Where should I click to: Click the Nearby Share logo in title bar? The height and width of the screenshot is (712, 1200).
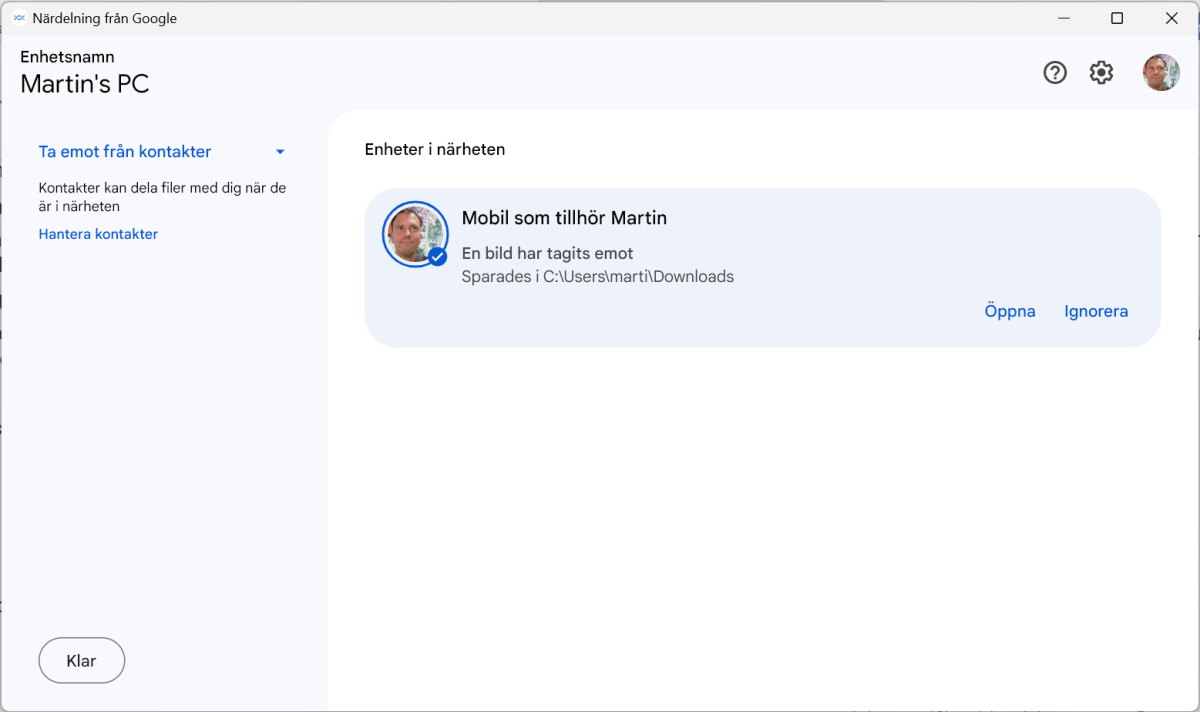(x=18, y=18)
